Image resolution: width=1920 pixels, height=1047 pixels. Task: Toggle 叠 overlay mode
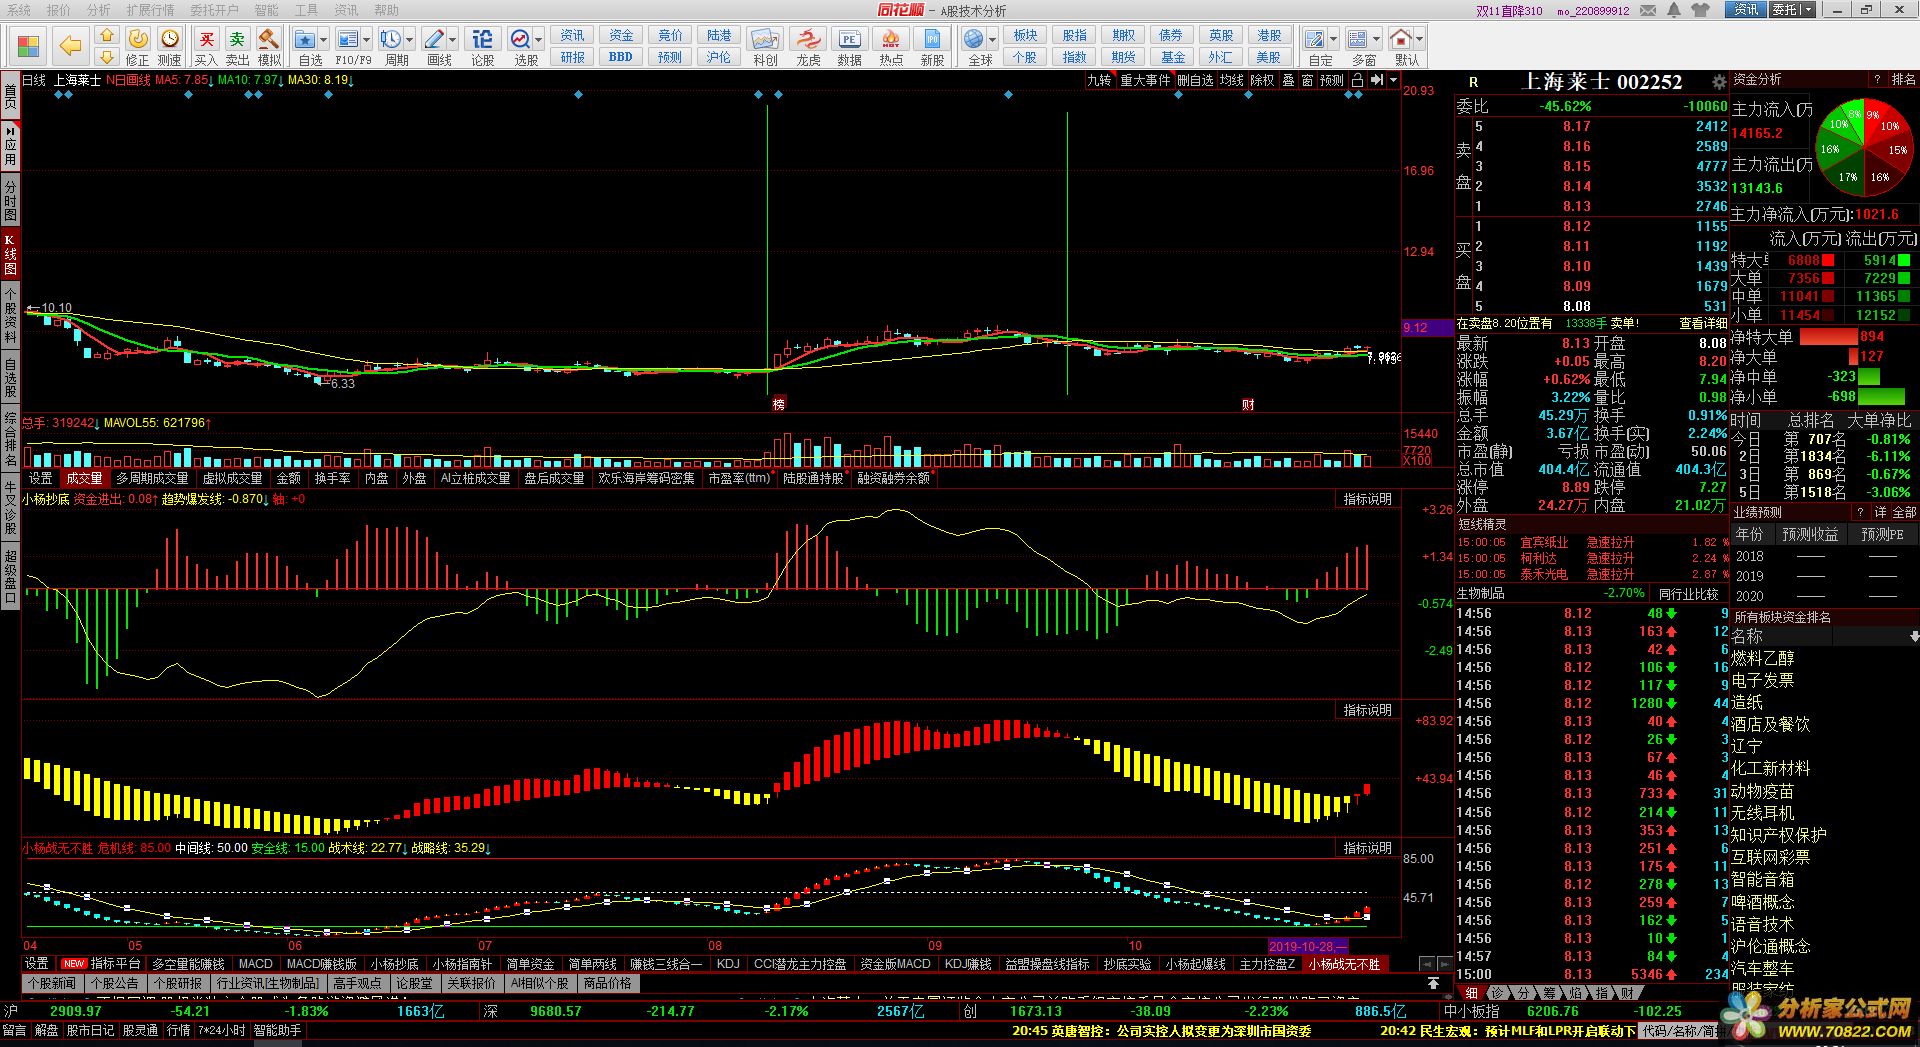[1288, 80]
